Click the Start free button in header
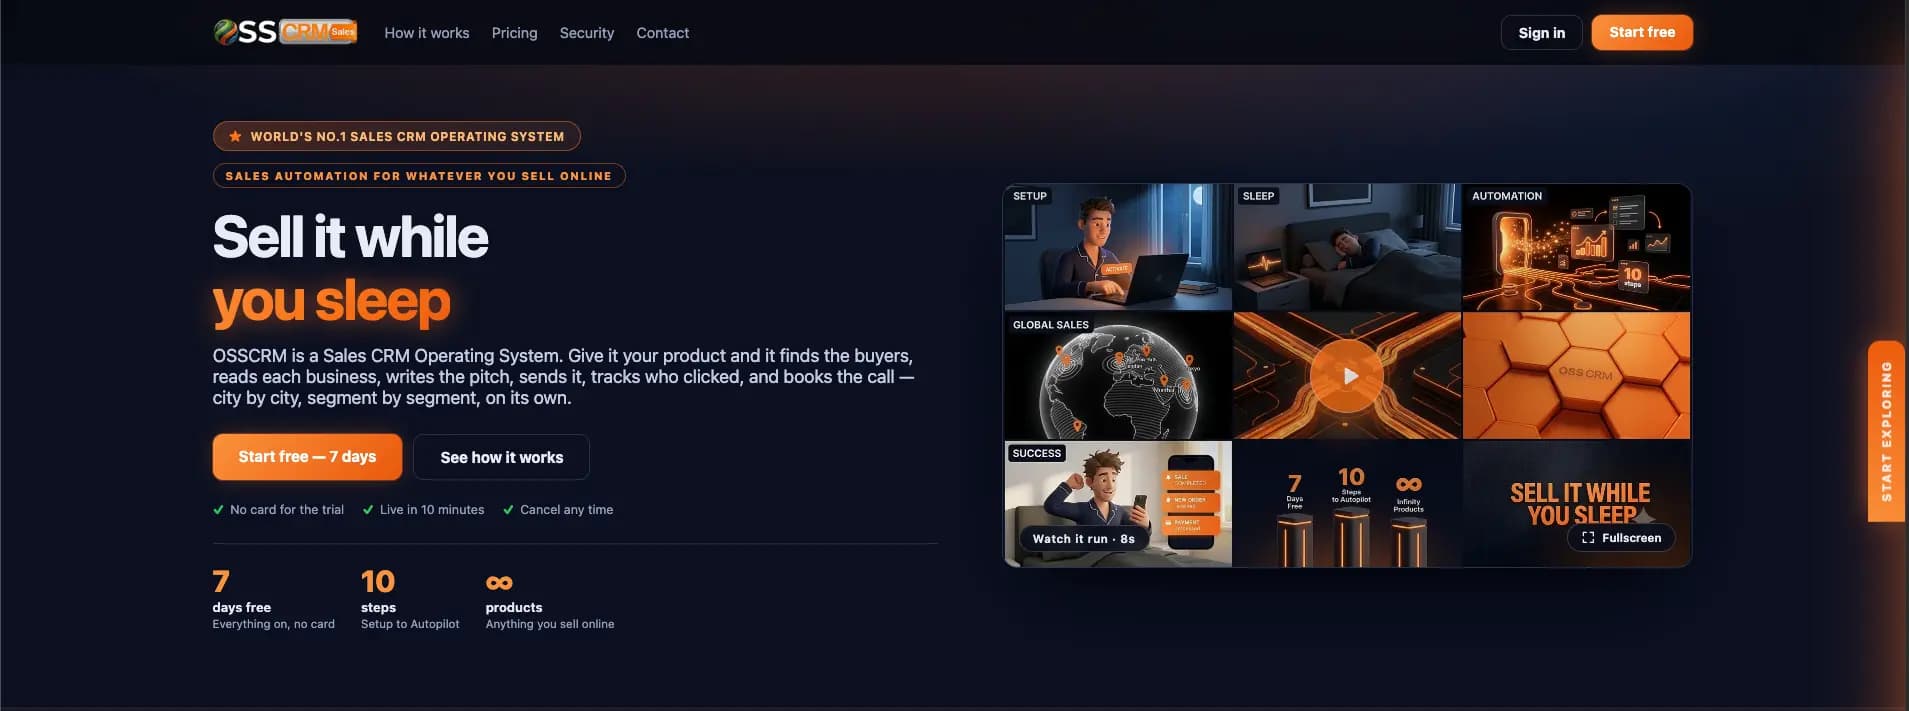Image resolution: width=1909 pixels, height=711 pixels. click(x=1642, y=32)
